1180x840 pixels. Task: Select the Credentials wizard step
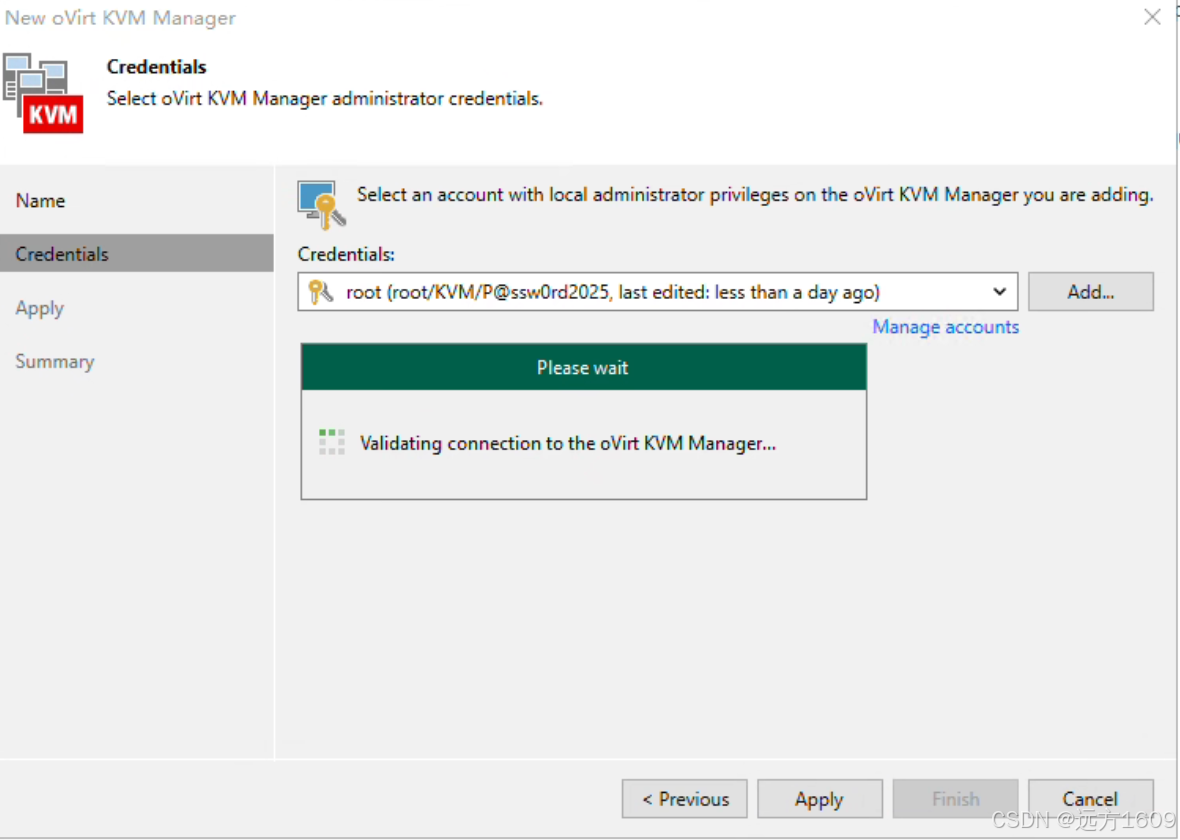click(137, 253)
